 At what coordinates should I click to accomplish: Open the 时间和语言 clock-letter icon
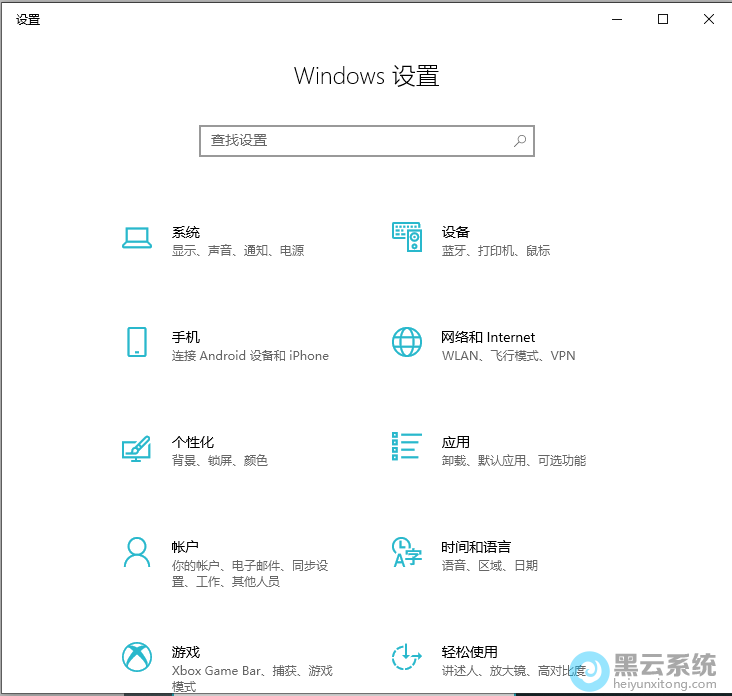click(407, 552)
